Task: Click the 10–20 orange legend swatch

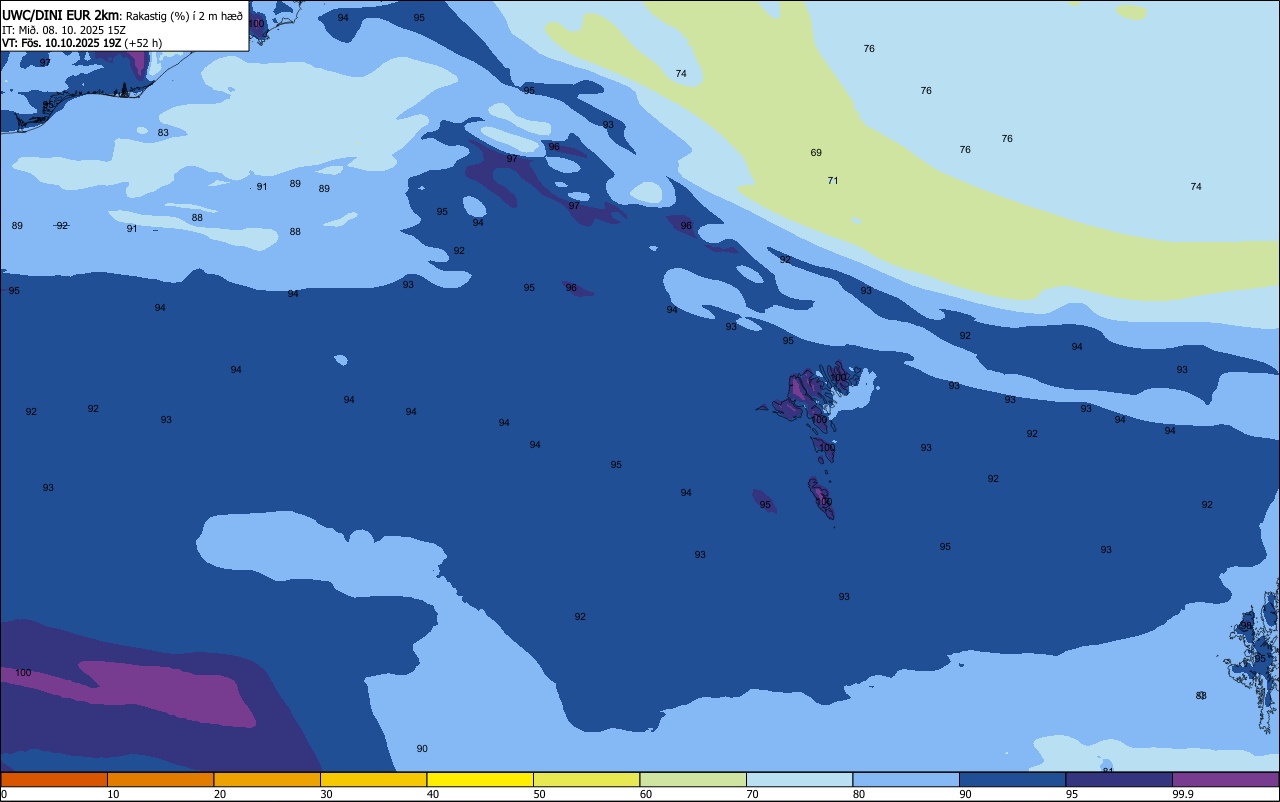Action: (160, 779)
